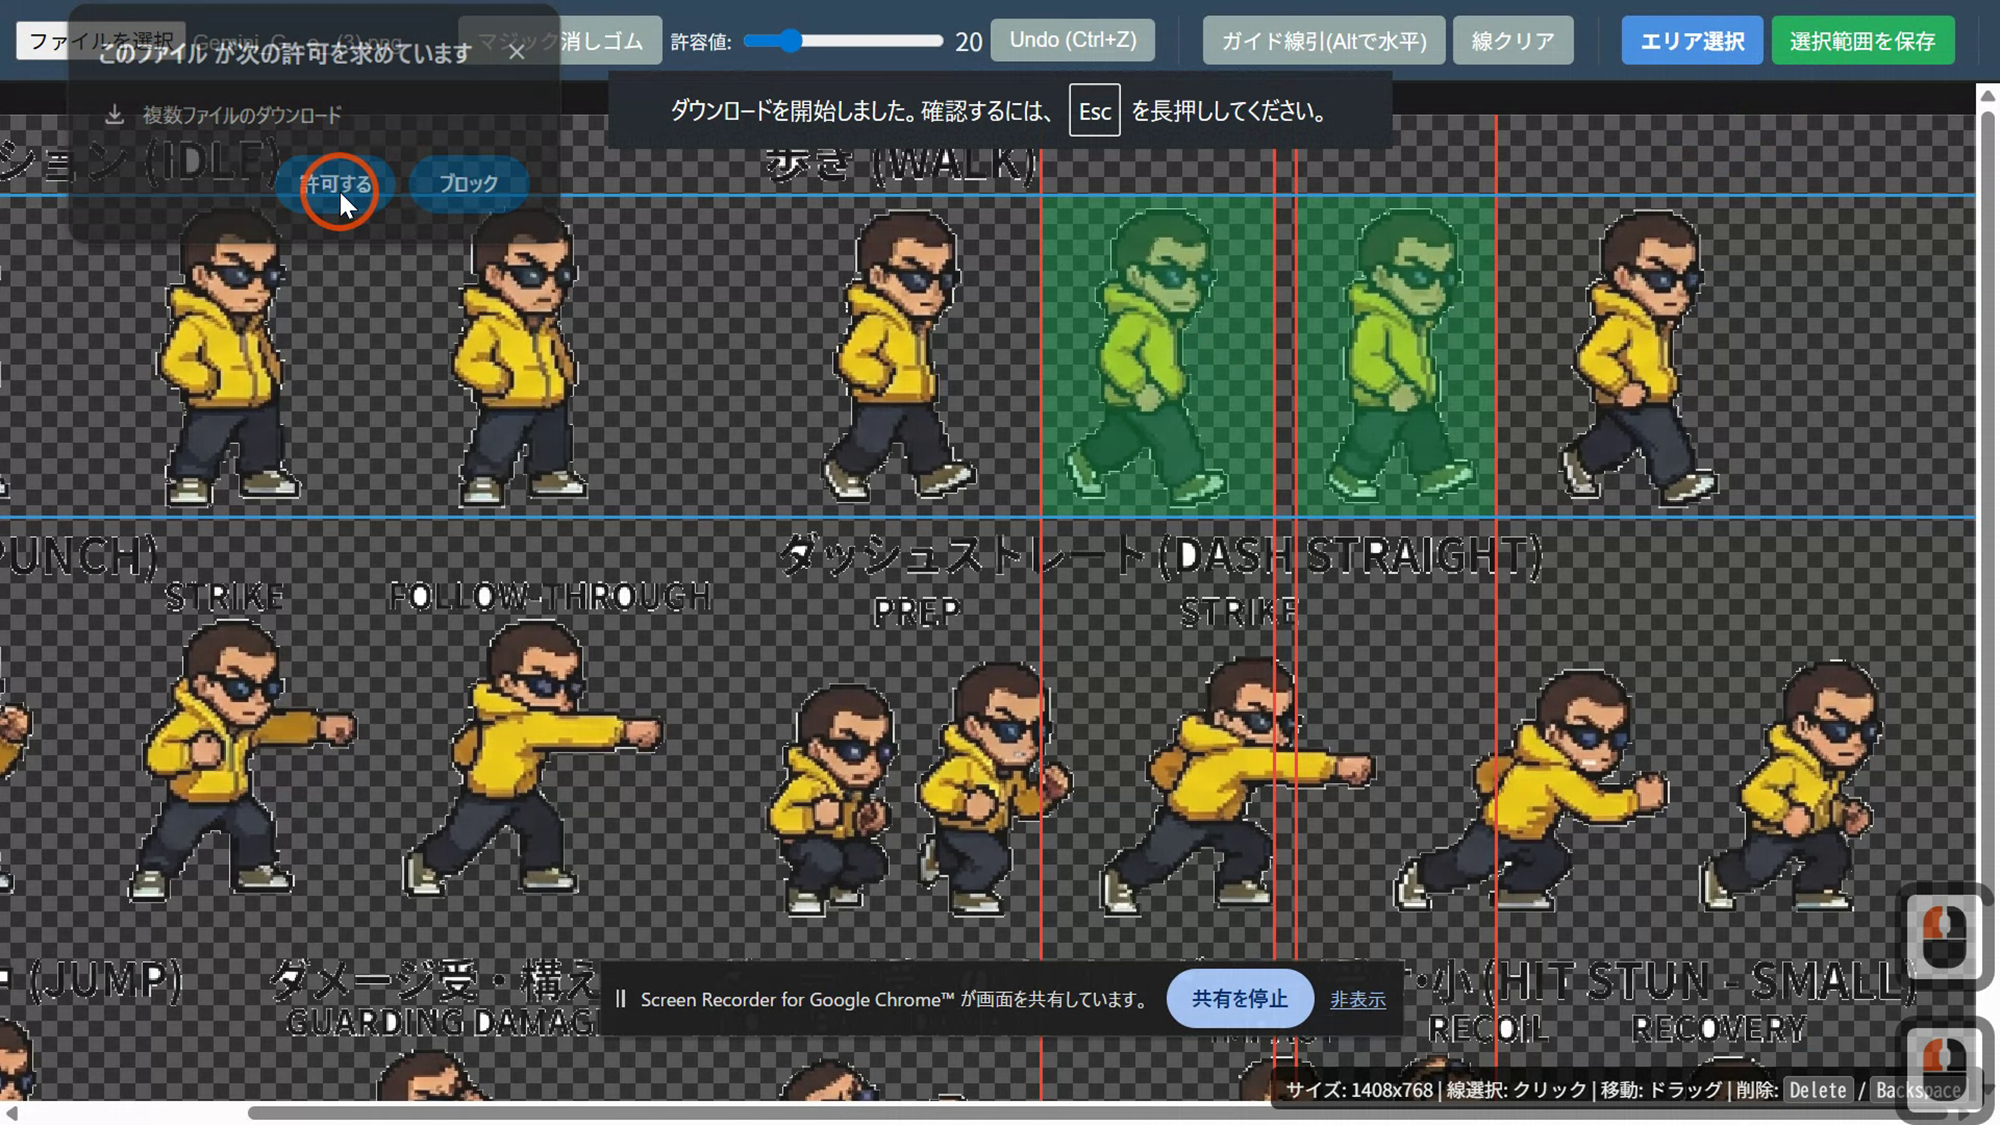The image size is (2000, 1125).
Task: Click the download icon beside 複数ファイルのダウンロード
Action: (115, 115)
